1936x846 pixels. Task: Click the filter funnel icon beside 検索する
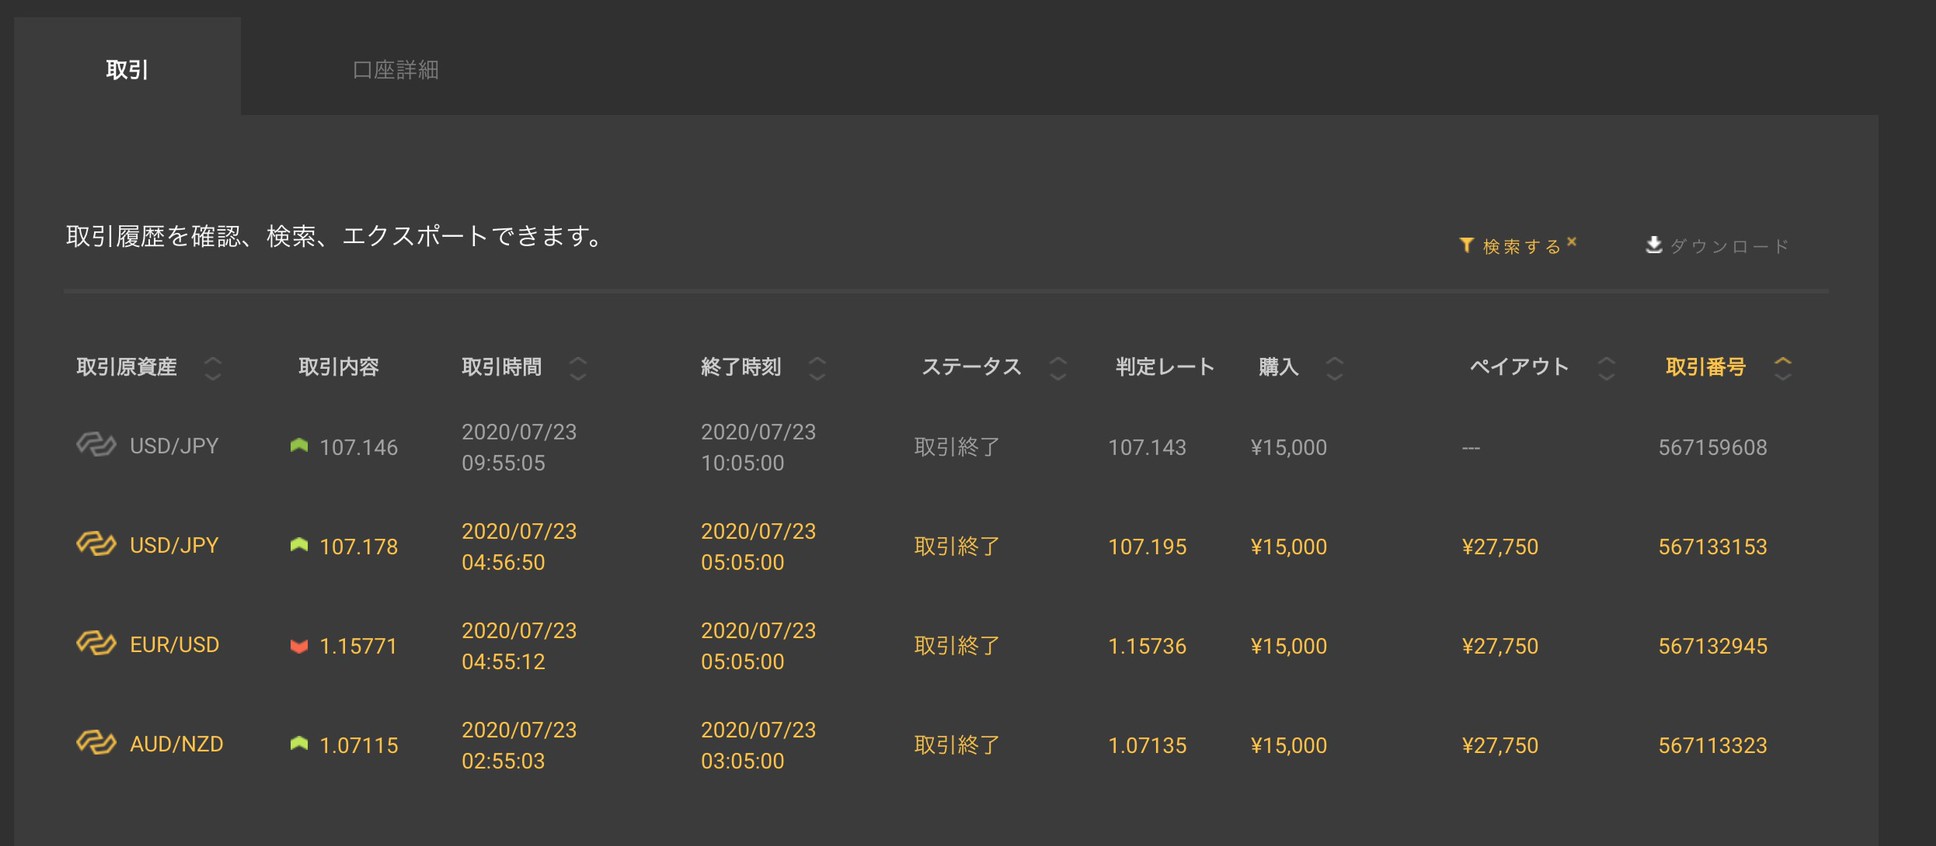(1466, 245)
